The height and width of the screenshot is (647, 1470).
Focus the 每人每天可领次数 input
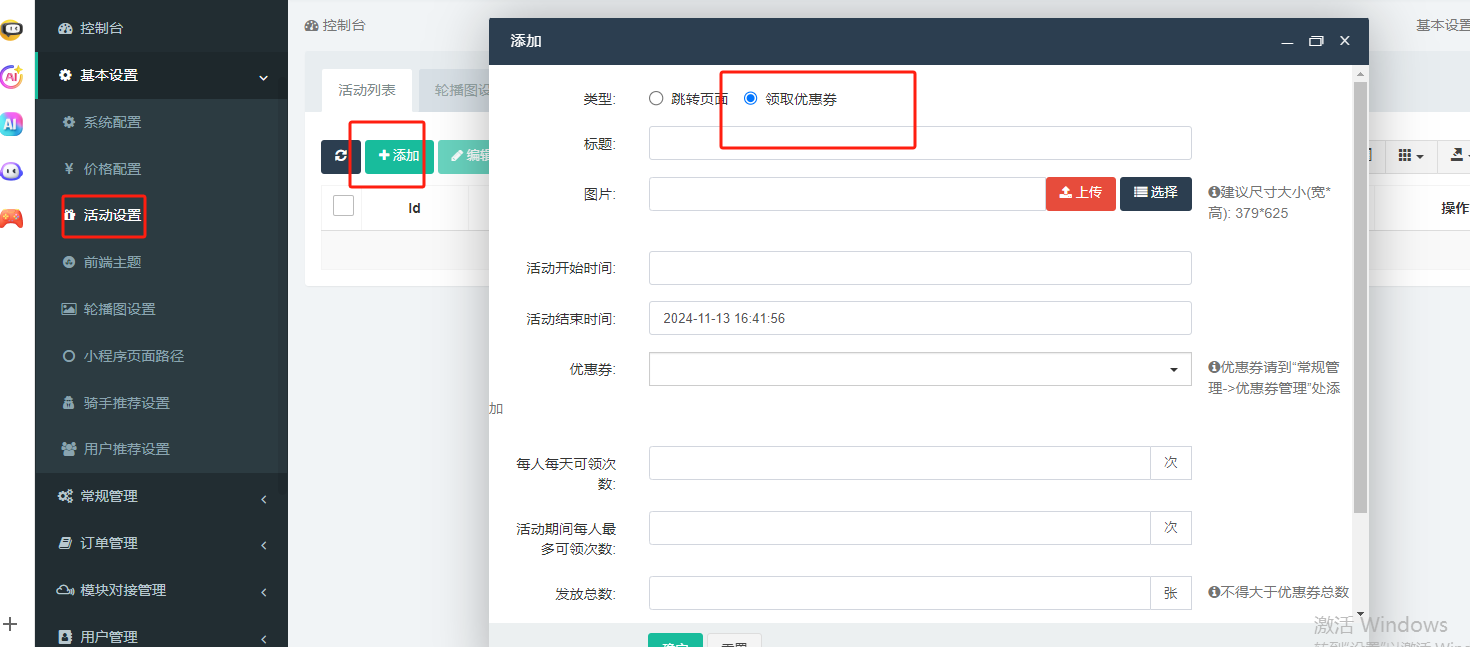900,463
